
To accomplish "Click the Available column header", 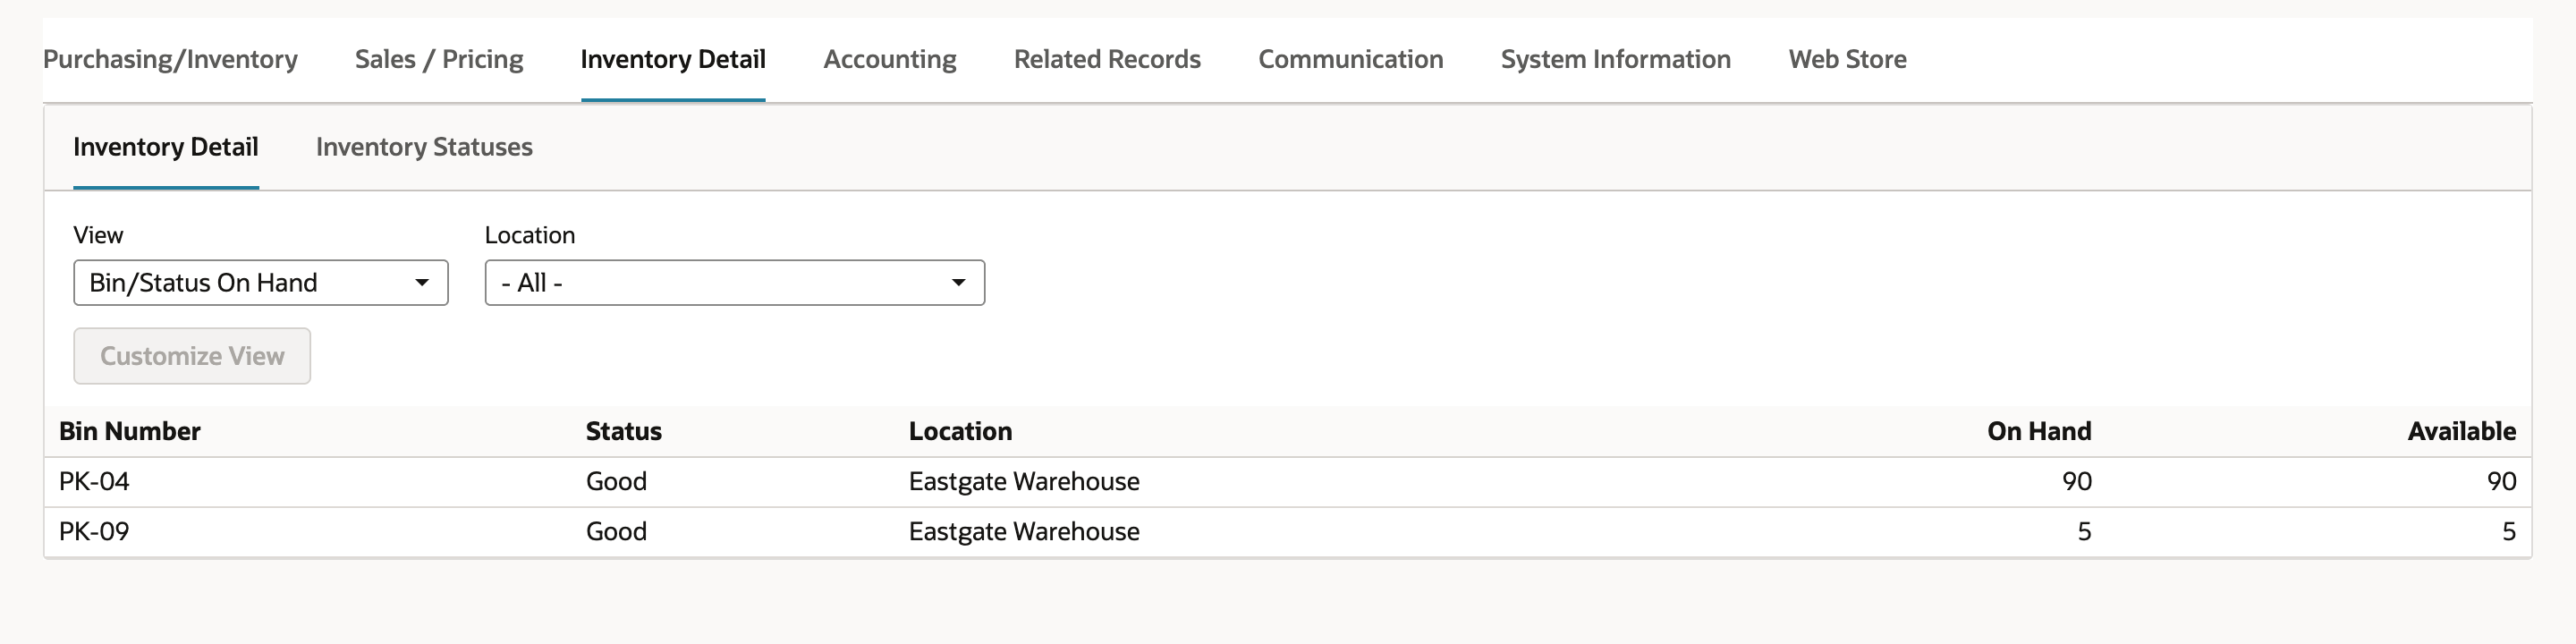I will (2462, 431).
